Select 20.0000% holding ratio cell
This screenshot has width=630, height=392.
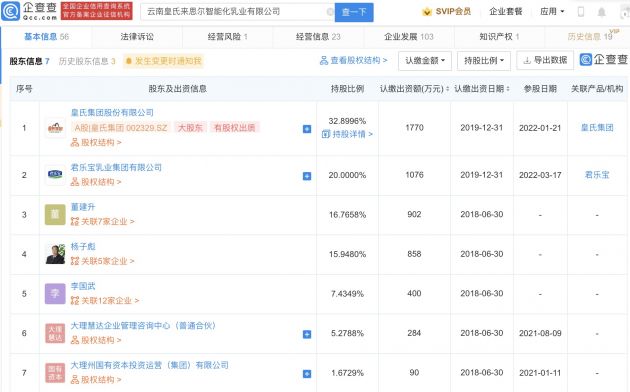click(x=347, y=175)
